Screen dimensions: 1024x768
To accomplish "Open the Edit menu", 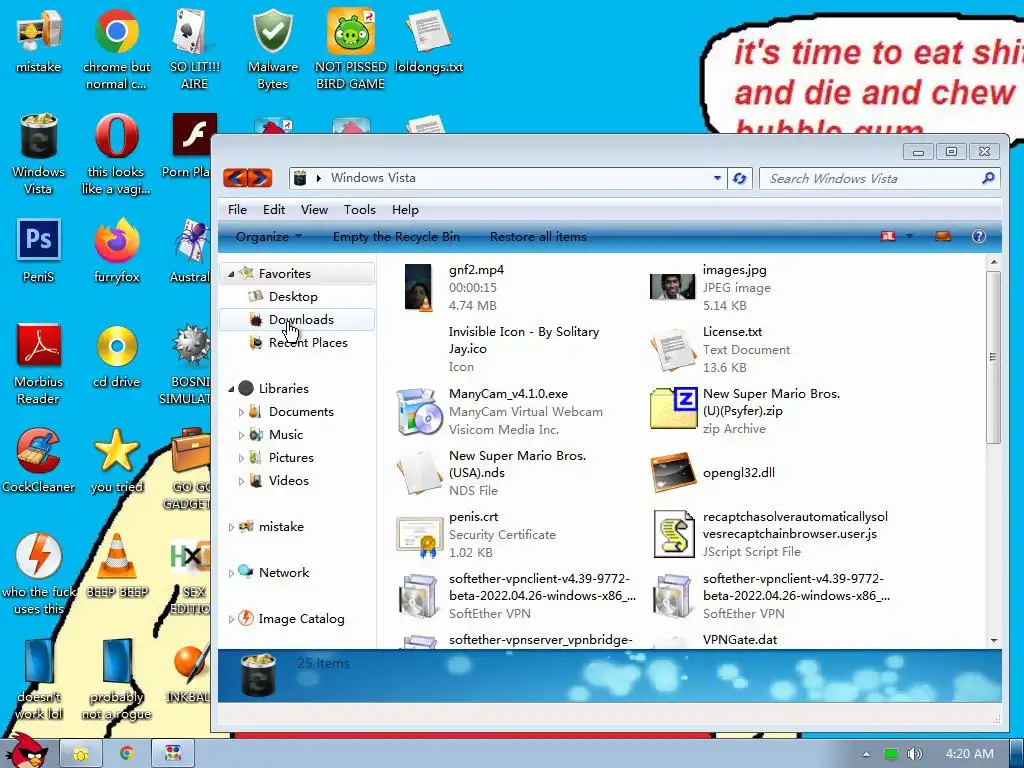I will [x=274, y=210].
